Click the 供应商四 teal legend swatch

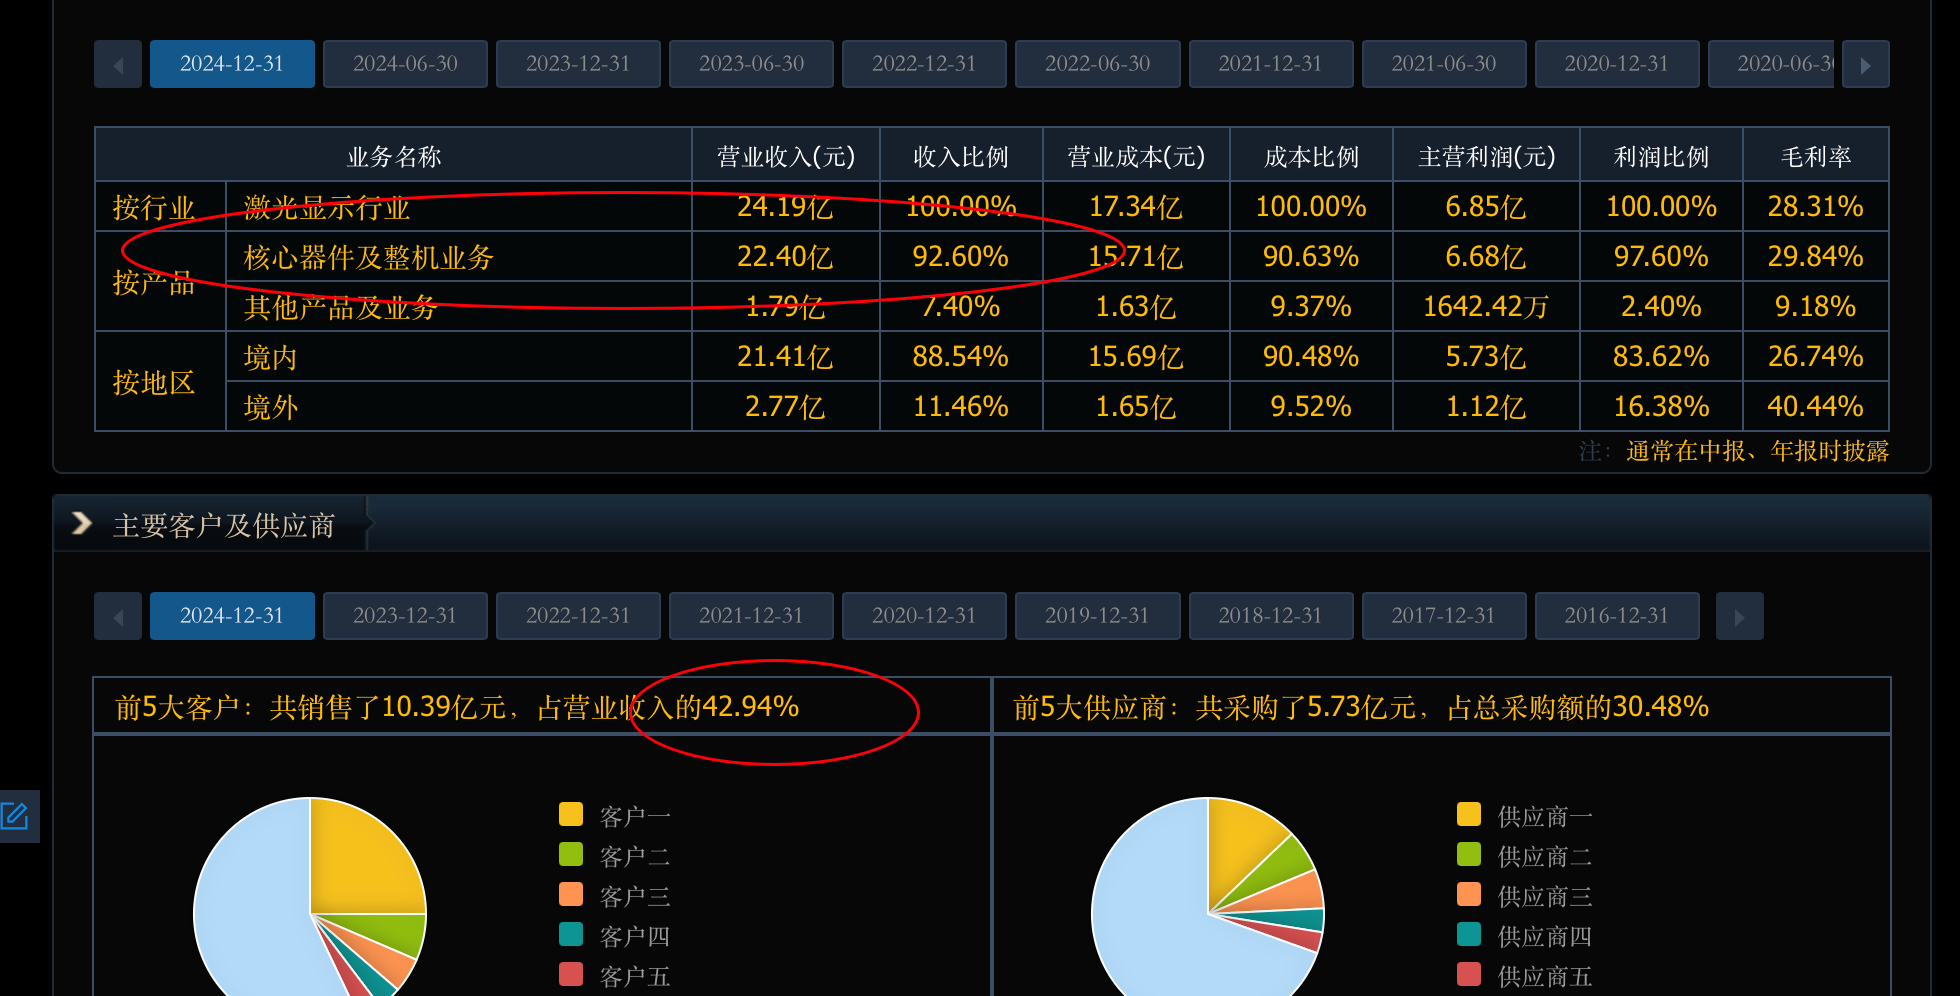(x=1469, y=934)
